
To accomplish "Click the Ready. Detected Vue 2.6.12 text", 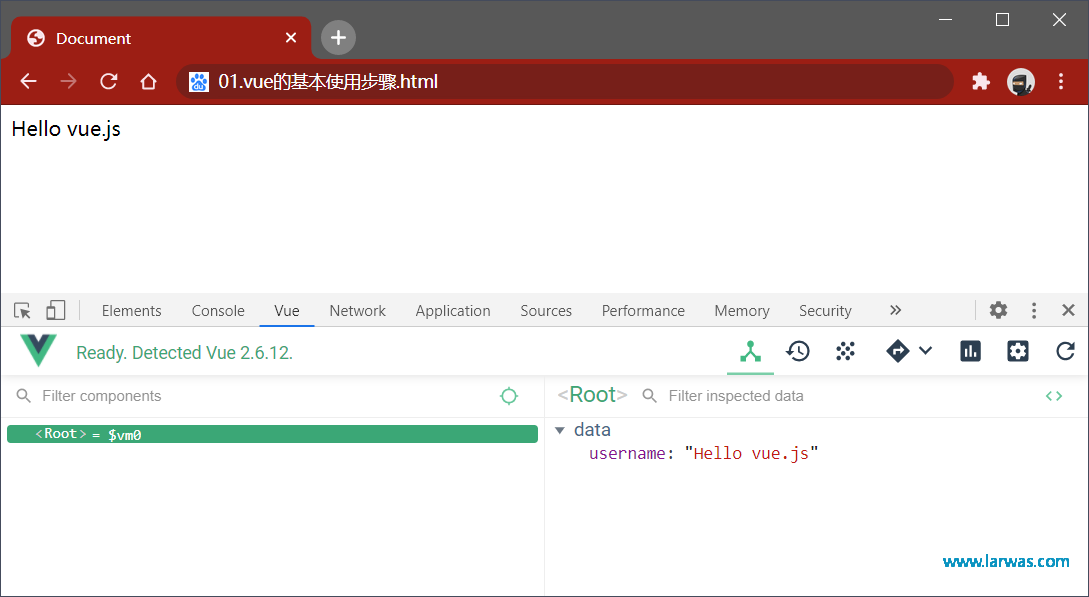I will tap(185, 353).
